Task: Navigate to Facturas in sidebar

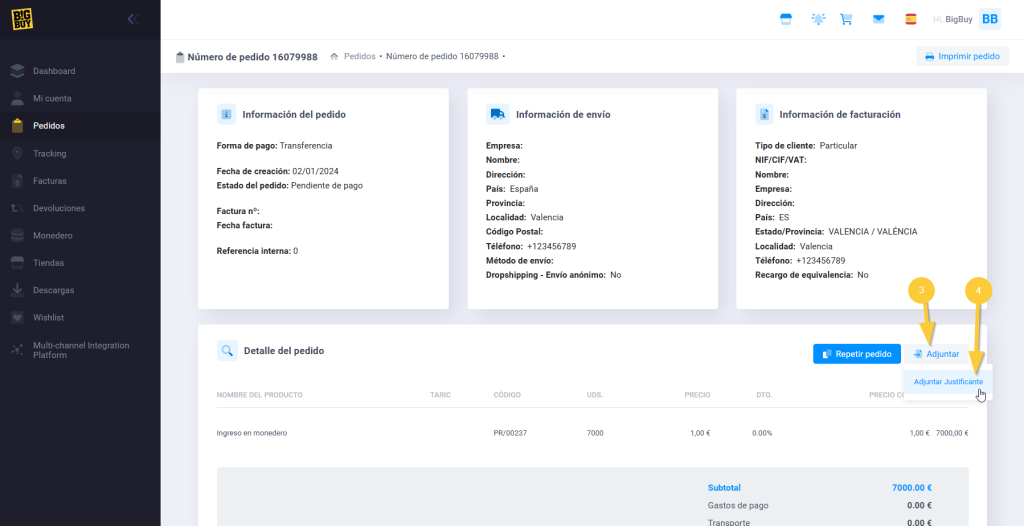Action: click(x=49, y=181)
